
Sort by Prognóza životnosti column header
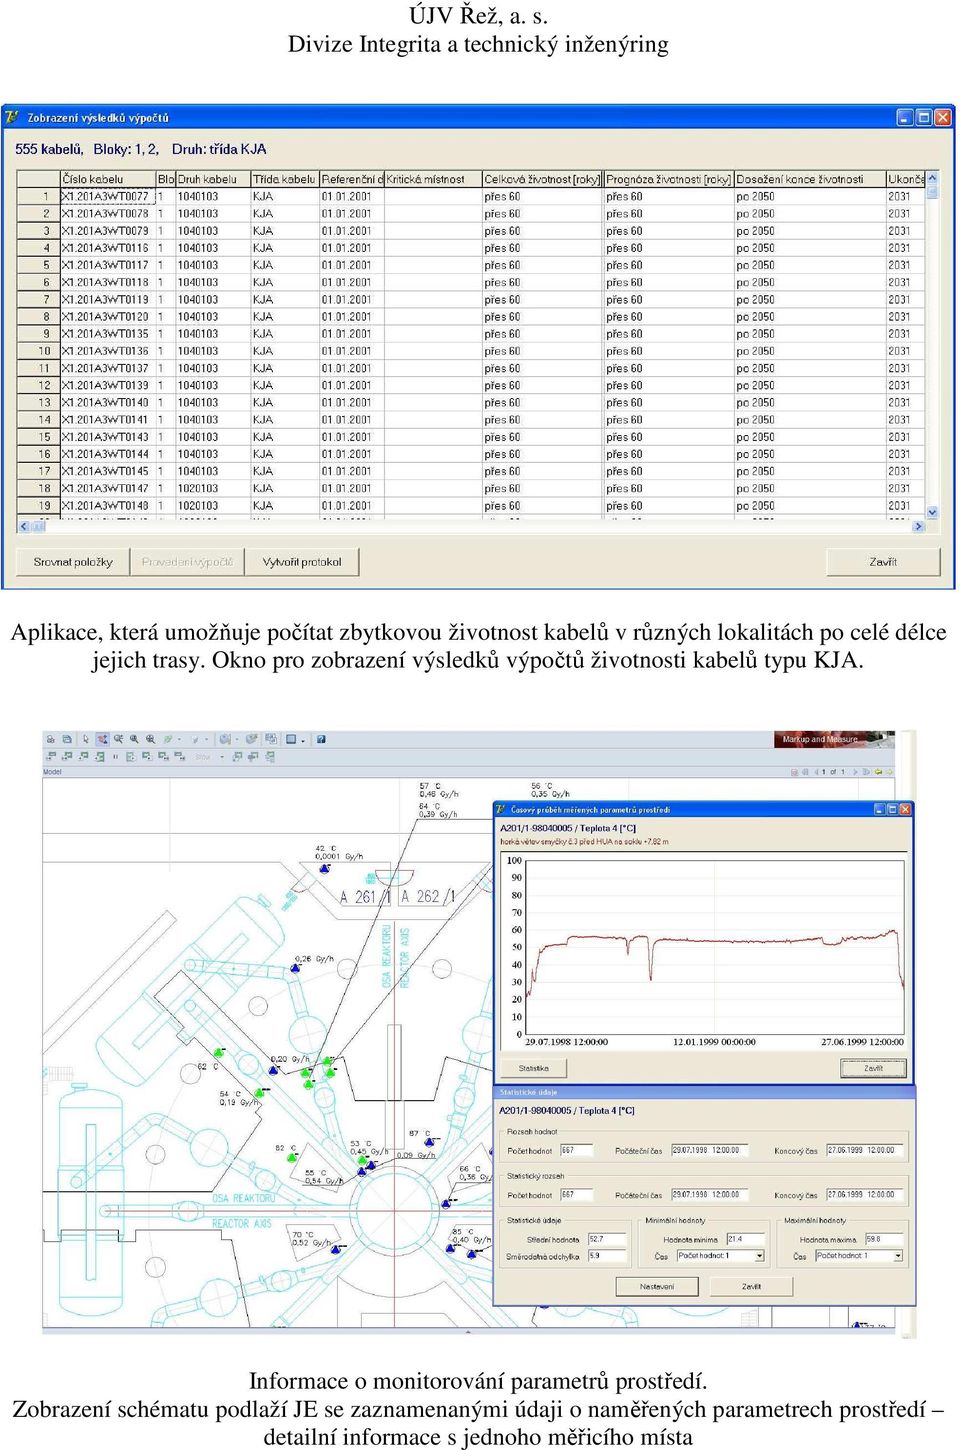669,180
